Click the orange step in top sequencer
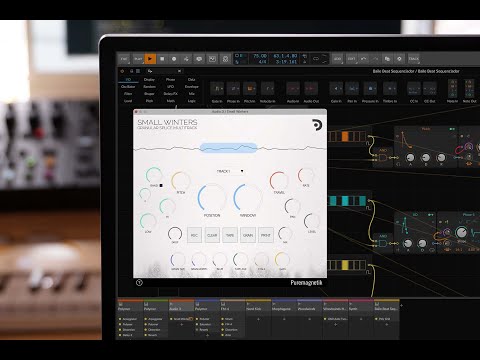Image resolution: width=480 pixels, height=360 pixels. click(x=345, y=136)
